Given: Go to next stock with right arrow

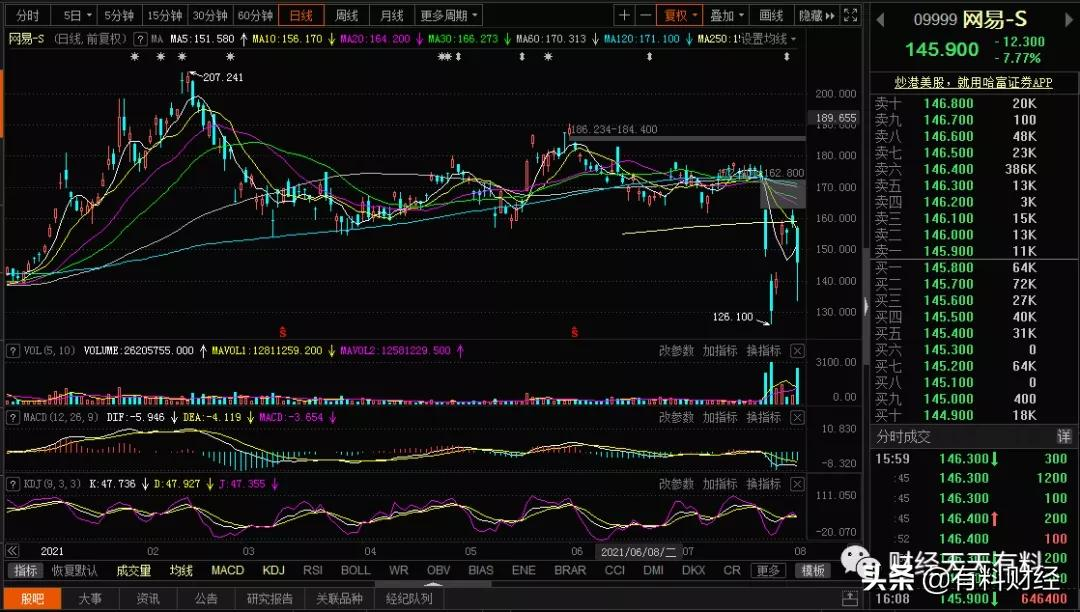Looking at the screenshot, I should 1070,21.
